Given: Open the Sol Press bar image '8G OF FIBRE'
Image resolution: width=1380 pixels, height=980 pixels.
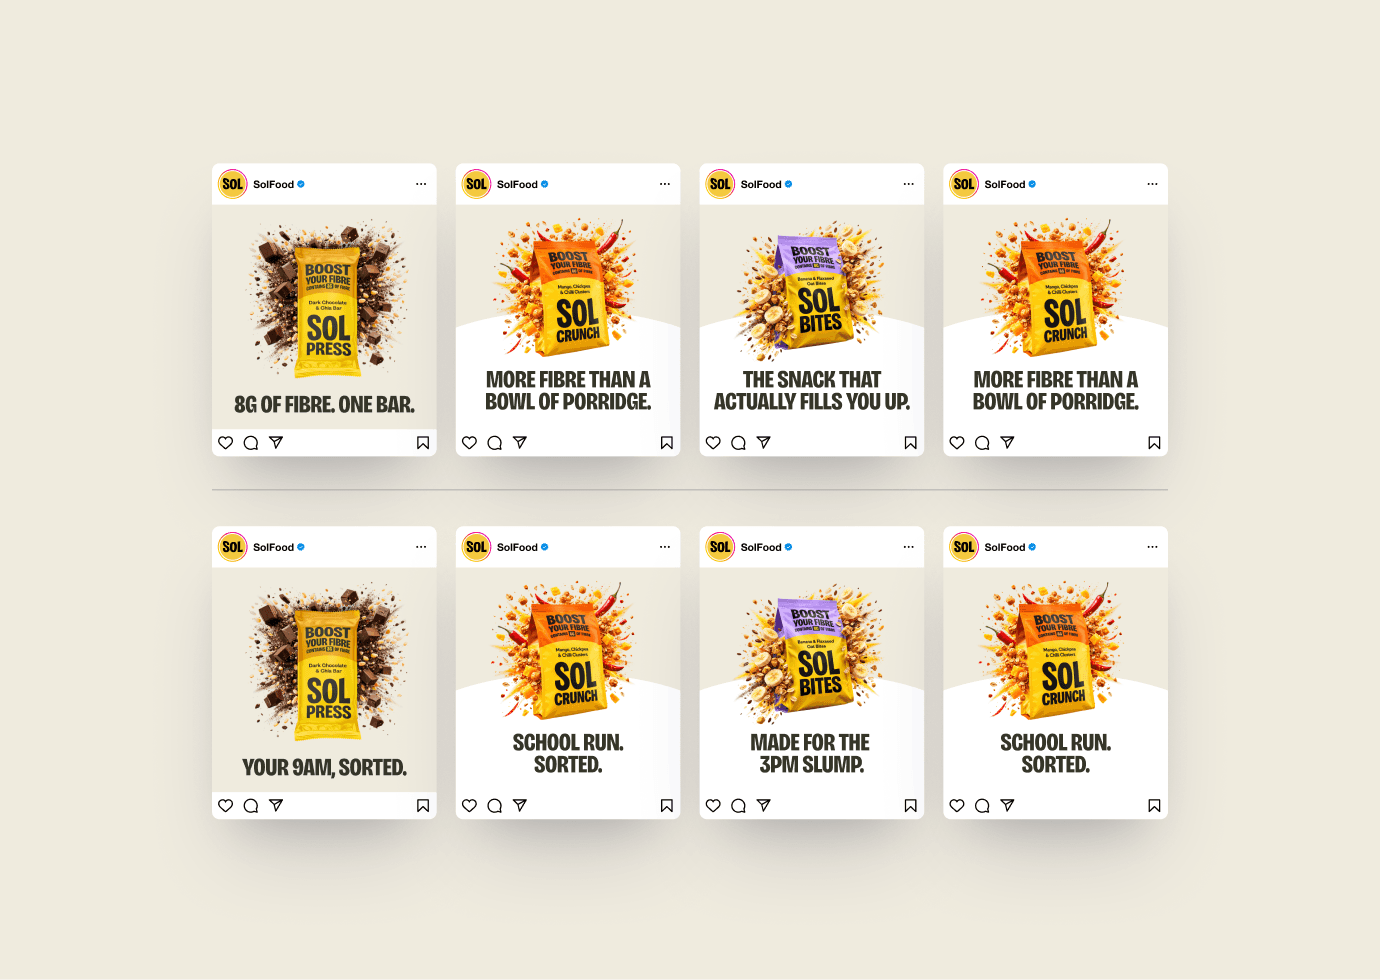Looking at the screenshot, I should (328, 298).
